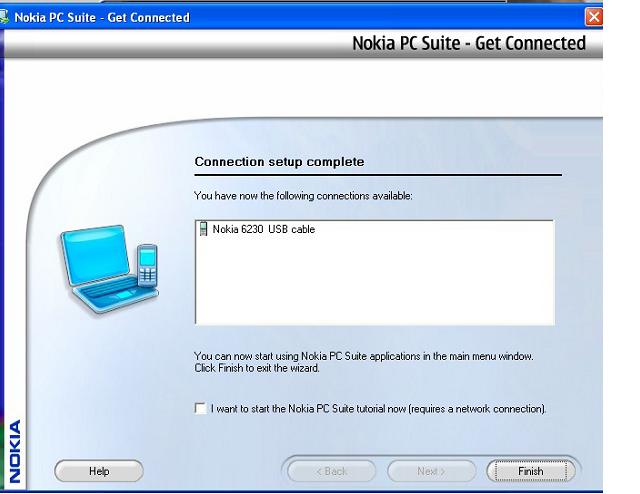The height and width of the screenshot is (494, 640).
Task: Click the greyed-out Back button
Action: 331,472
